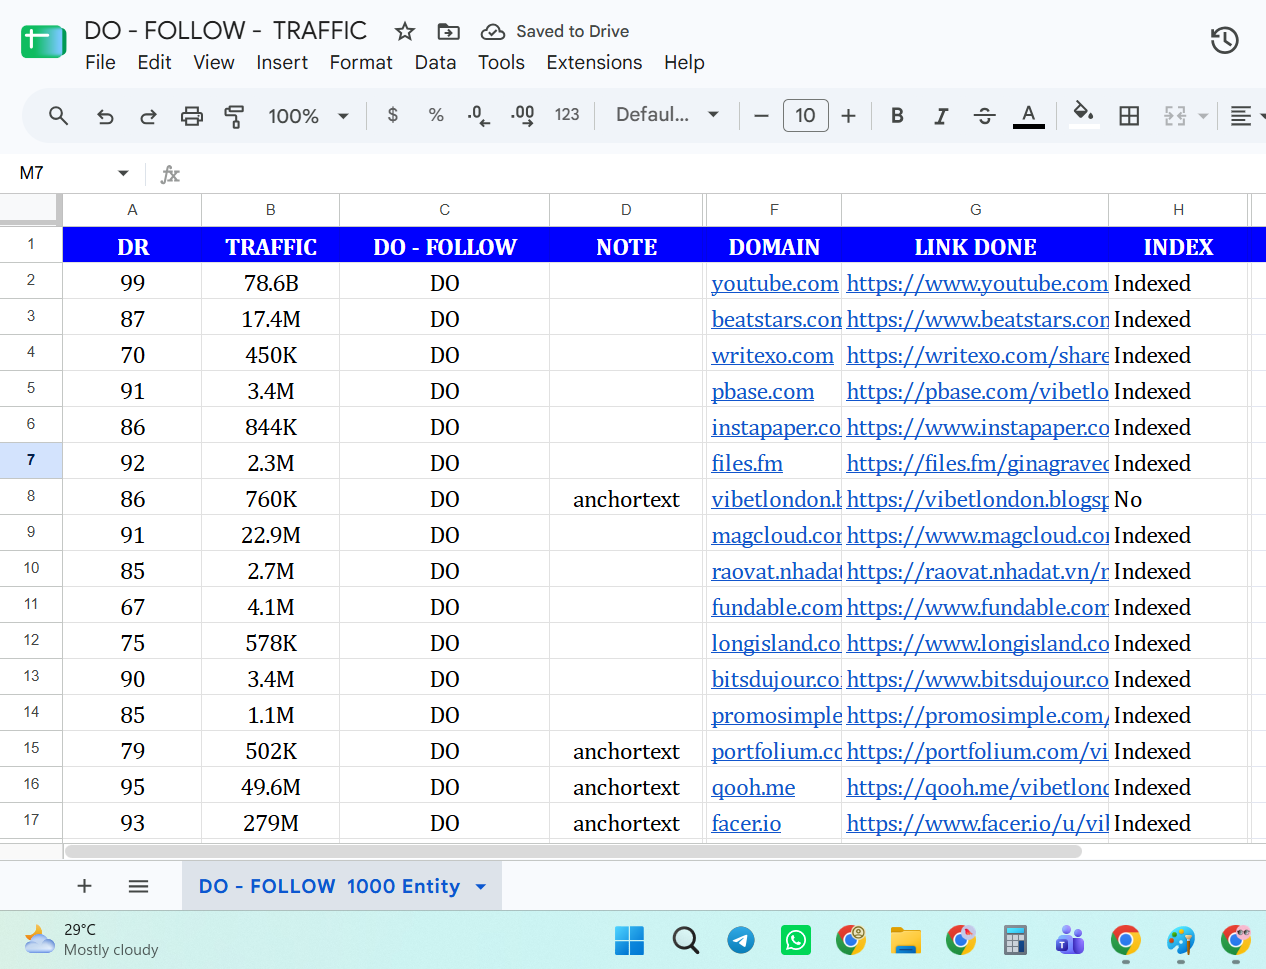
Task: Toggle italic formatting
Action: click(x=941, y=116)
